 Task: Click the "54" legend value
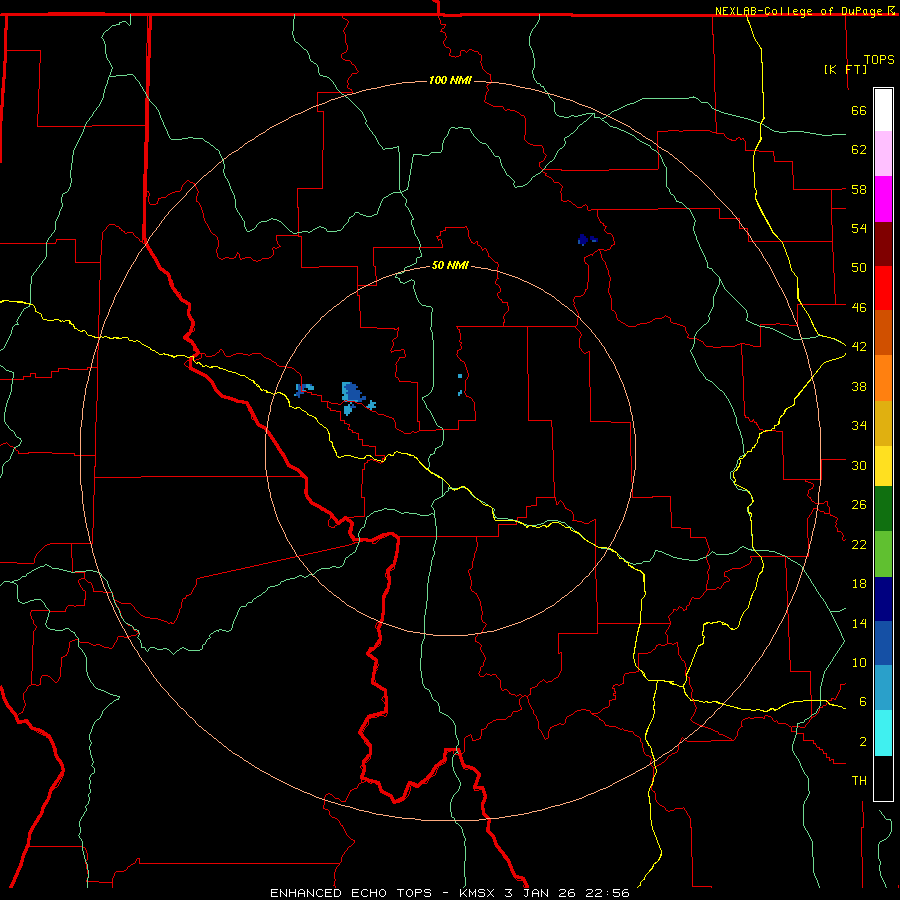click(859, 228)
